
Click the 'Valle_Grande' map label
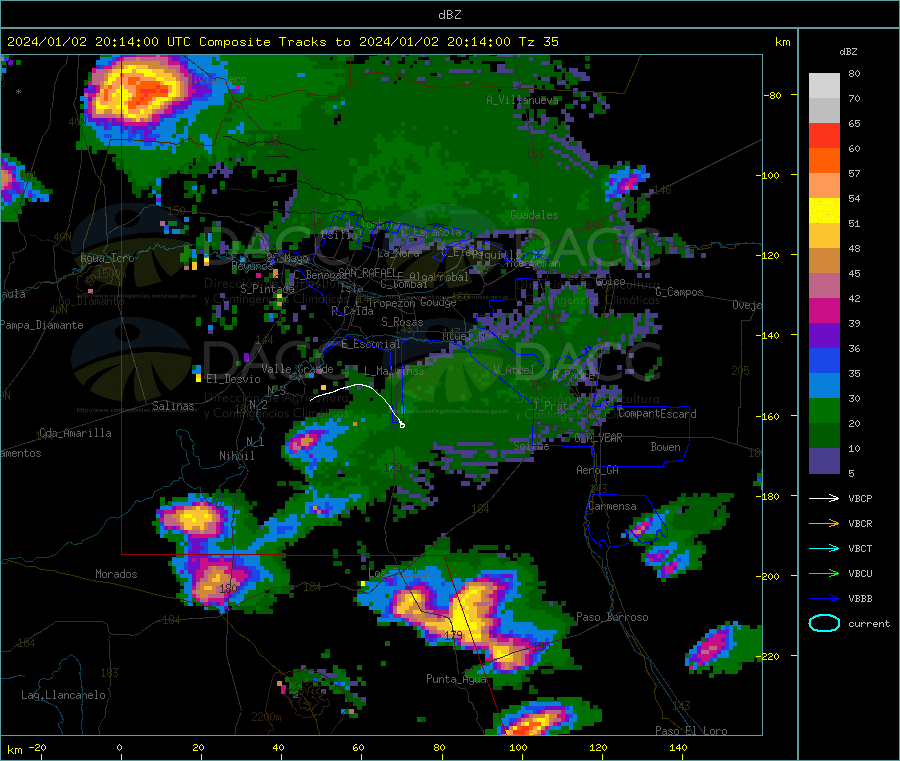(x=297, y=369)
